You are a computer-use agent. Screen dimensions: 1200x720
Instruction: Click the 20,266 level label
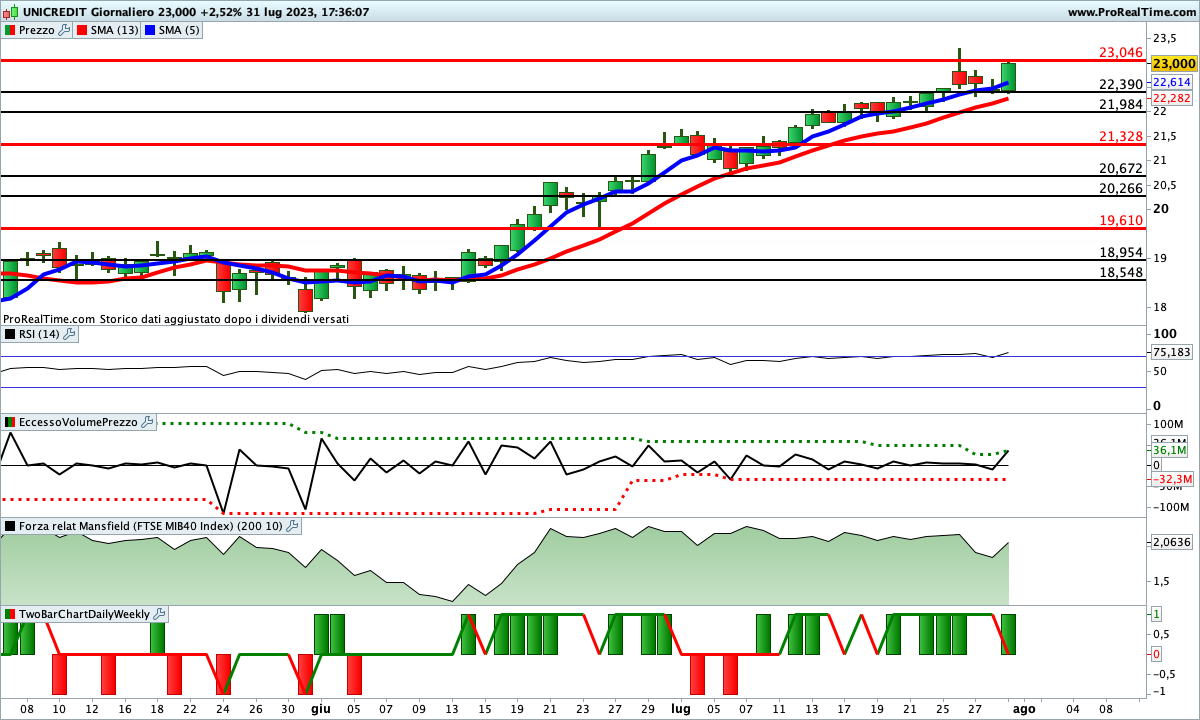coord(1120,188)
